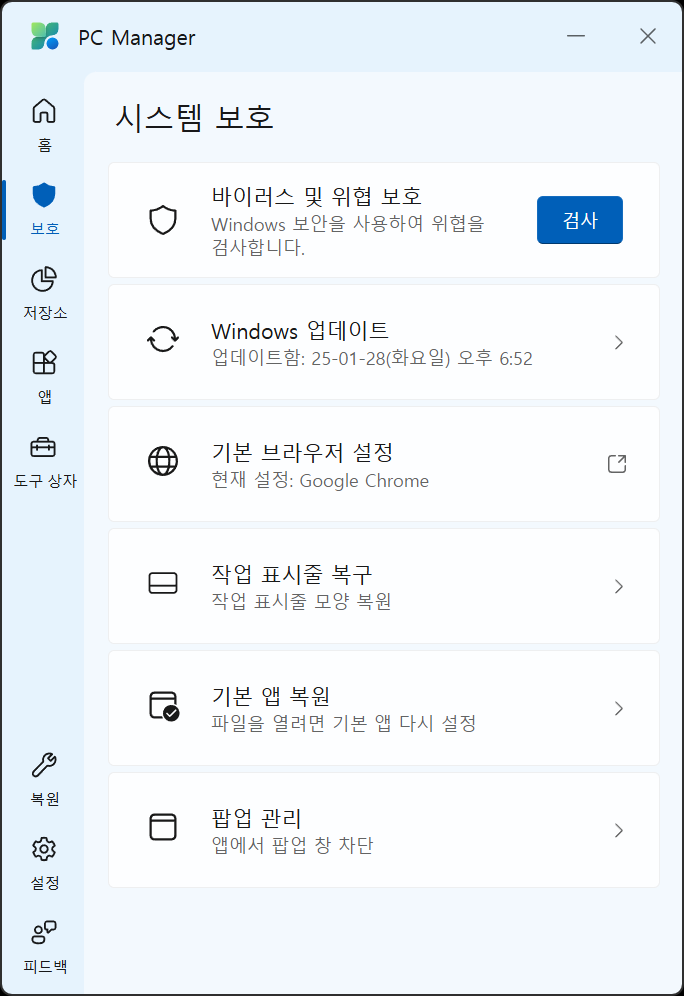Screen dimensions: 684x996
Task: Click the 기본 앱 복원 title
Action: pos(271,697)
